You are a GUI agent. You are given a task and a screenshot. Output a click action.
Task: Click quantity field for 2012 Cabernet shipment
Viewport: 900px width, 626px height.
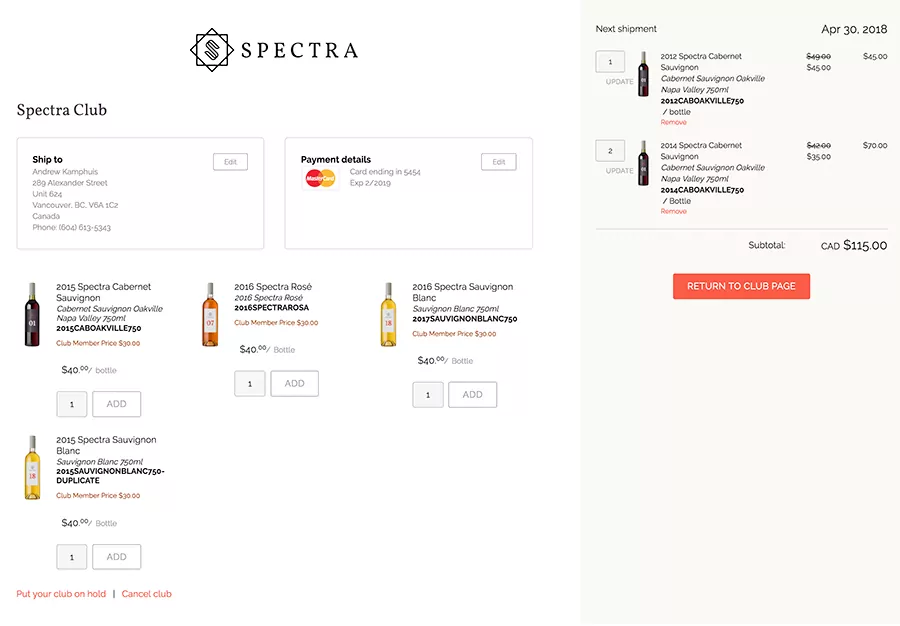[610, 62]
